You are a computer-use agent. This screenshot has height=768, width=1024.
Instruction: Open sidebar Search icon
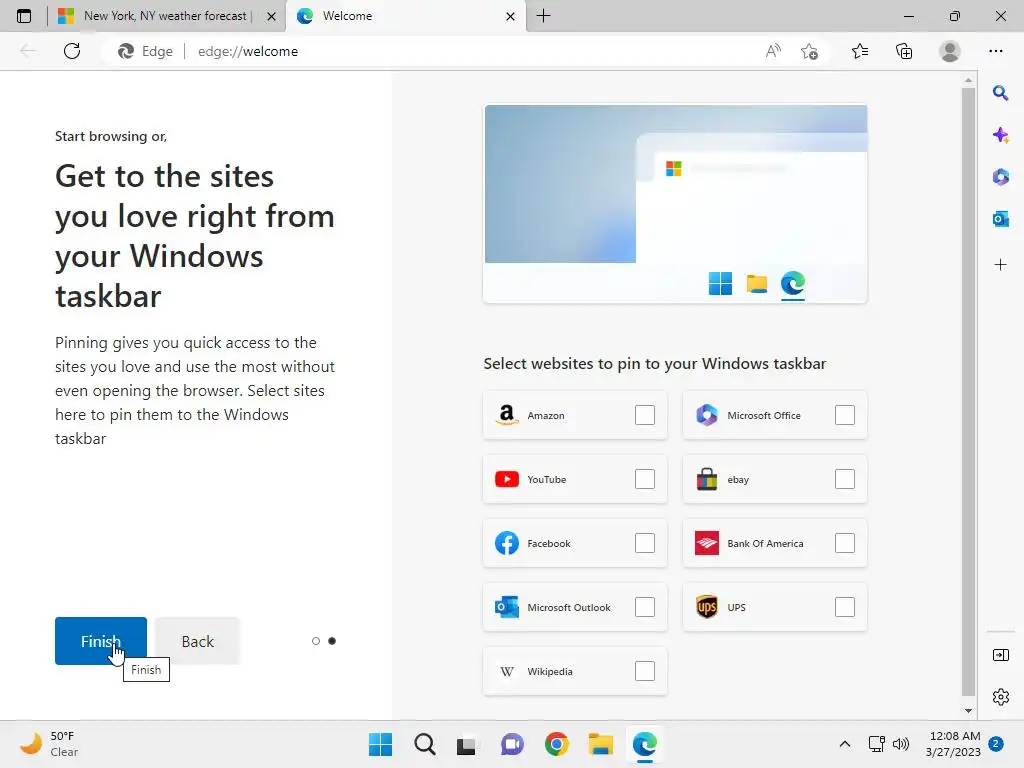pyautogui.click(x=1000, y=93)
